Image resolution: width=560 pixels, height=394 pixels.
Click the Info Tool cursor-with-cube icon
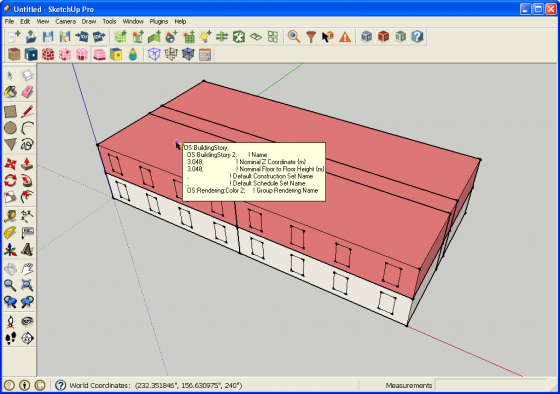pyautogui.click(x=328, y=37)
